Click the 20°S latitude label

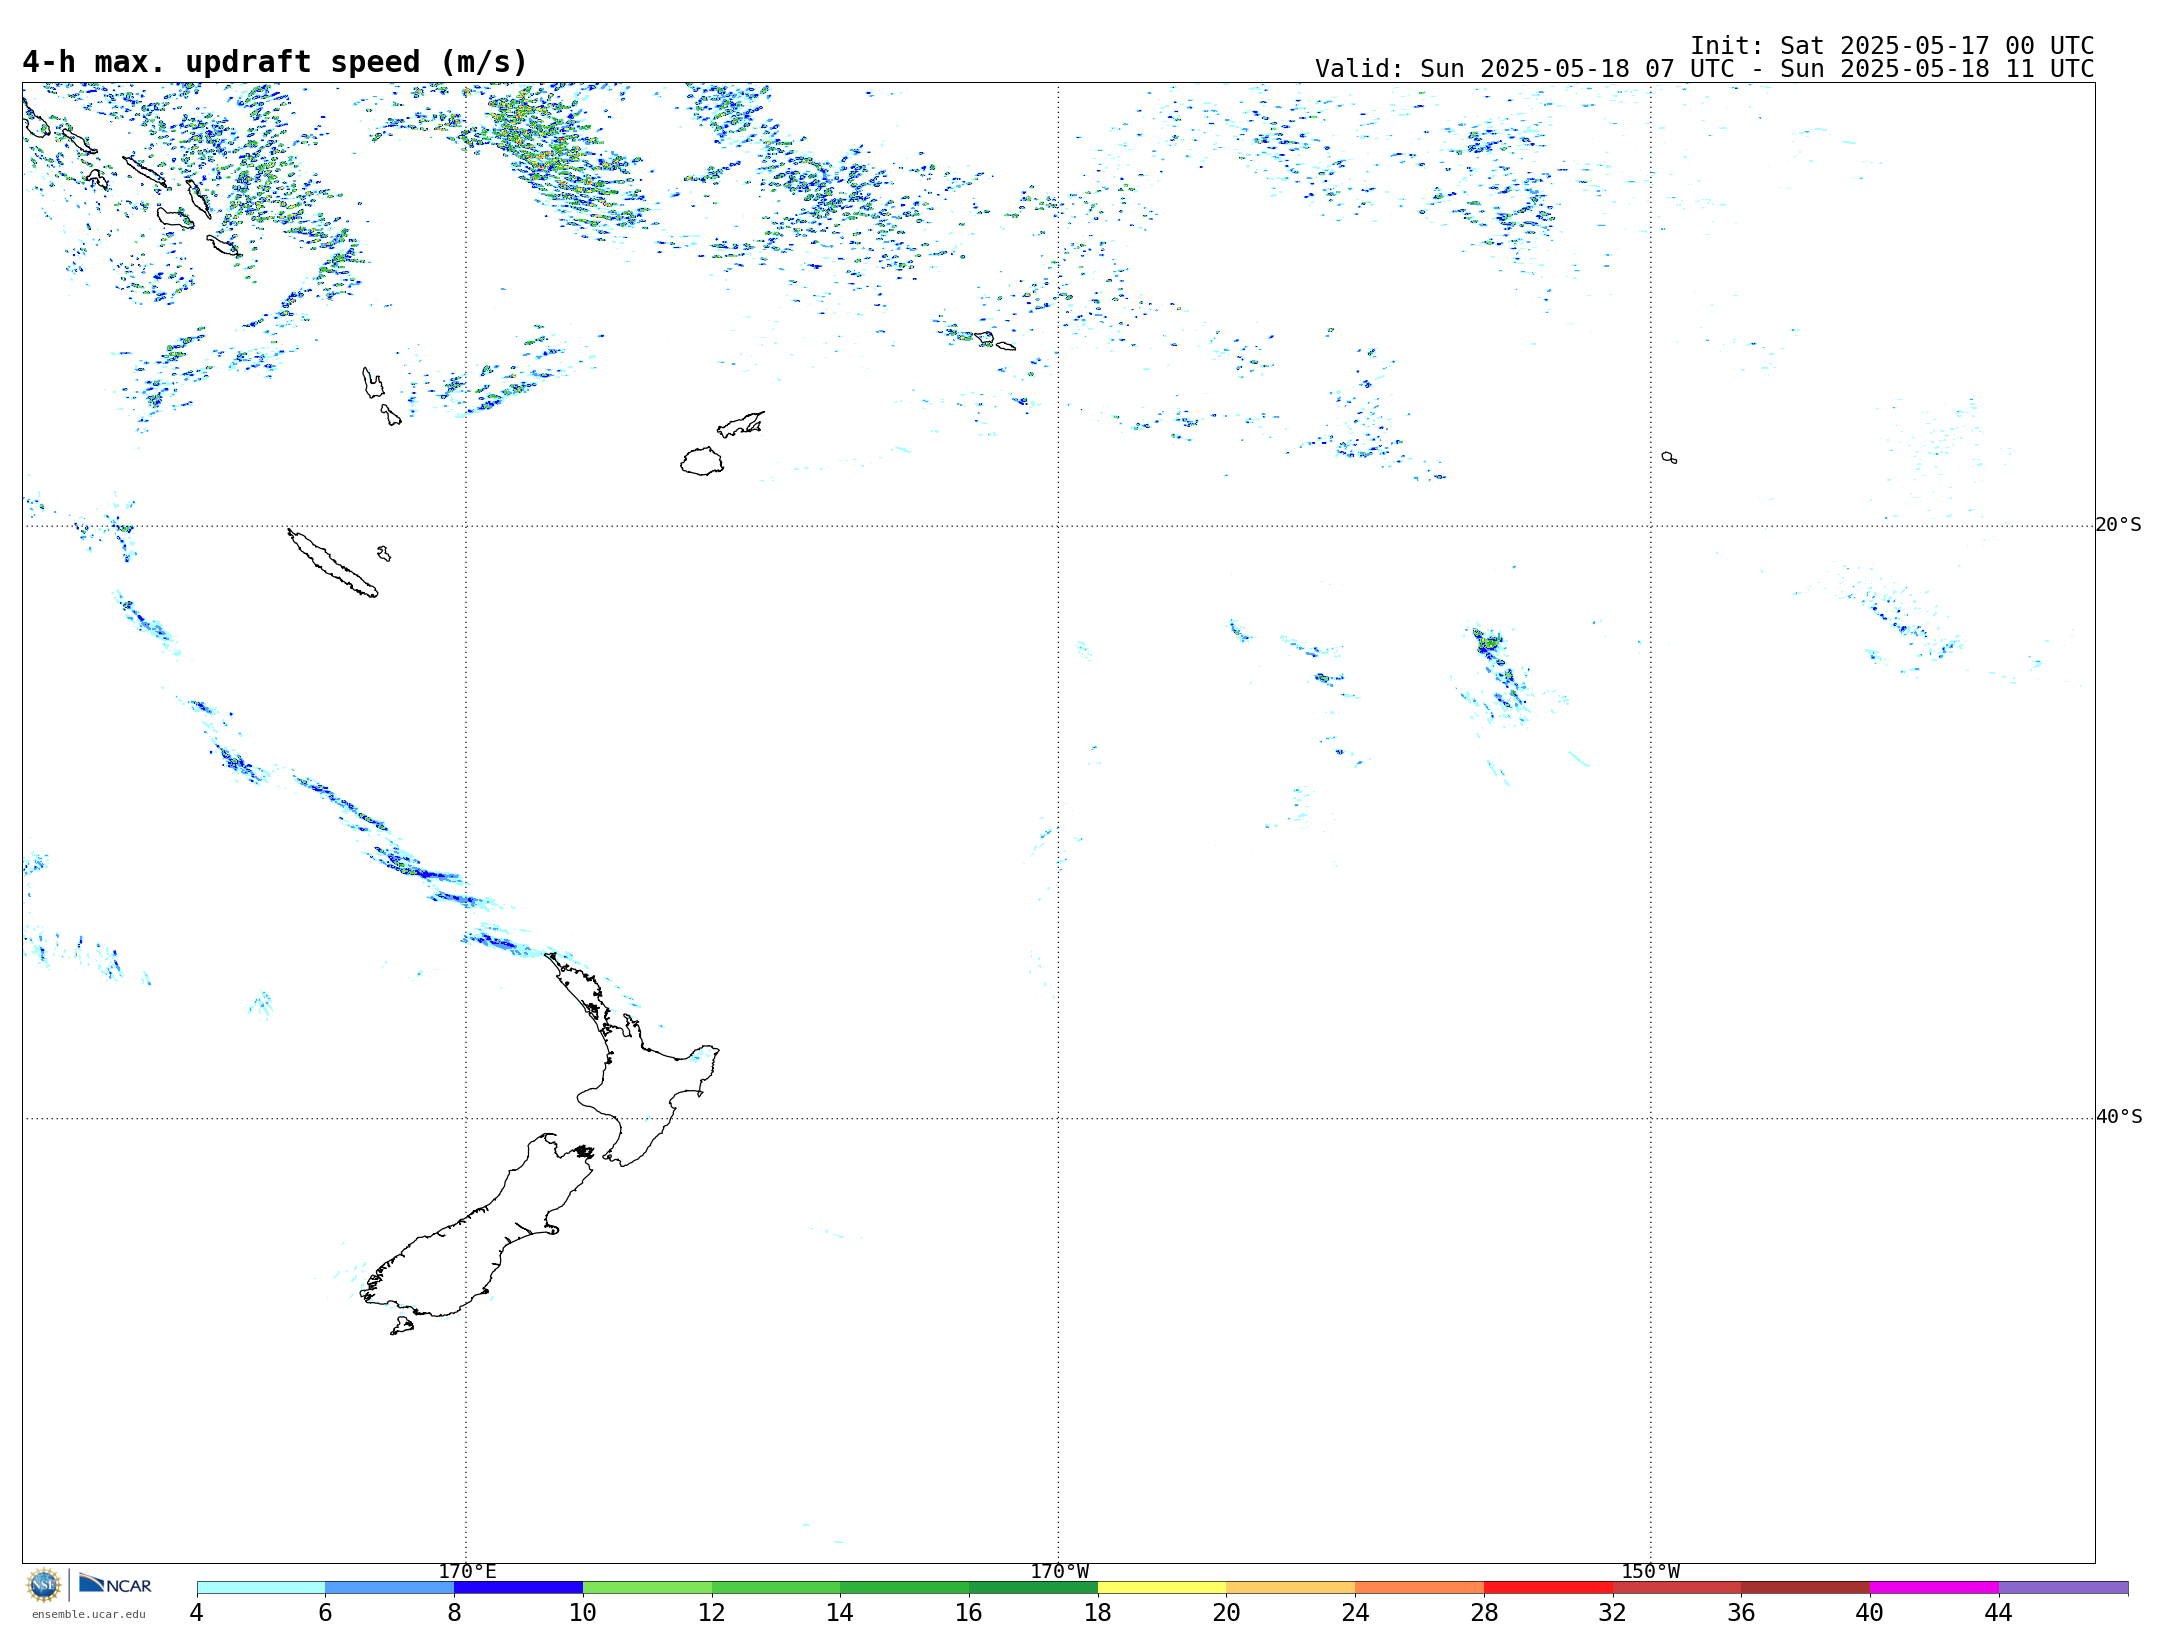coord(2118,525)
